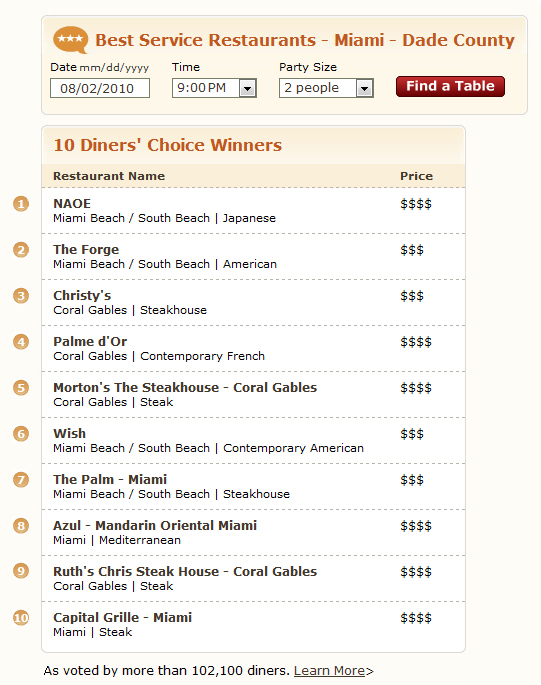Click the orange star speech-bubble icon
541x685 pixels.
pos(70,40)
